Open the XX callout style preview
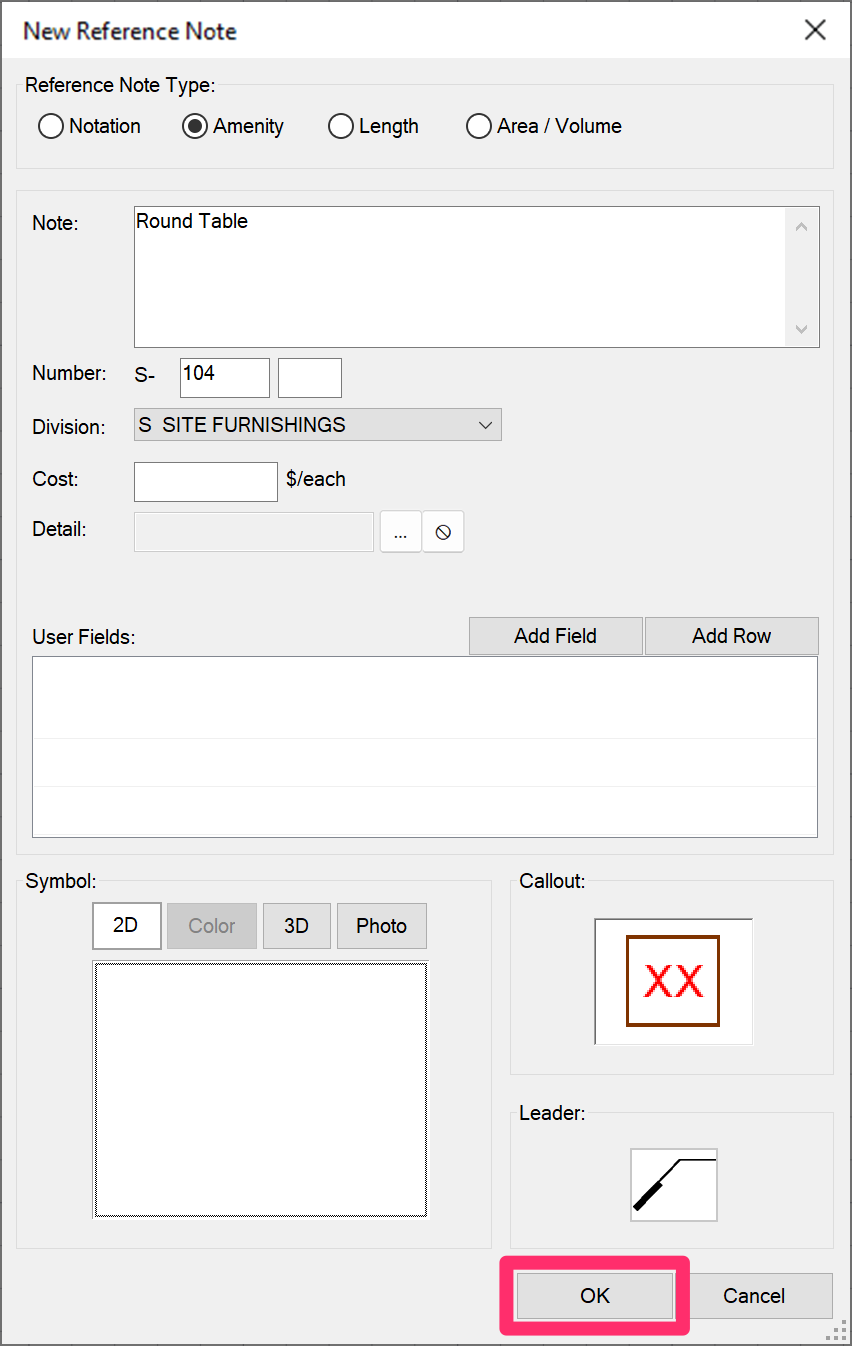Screen dimensions: 852x1346 673,981
